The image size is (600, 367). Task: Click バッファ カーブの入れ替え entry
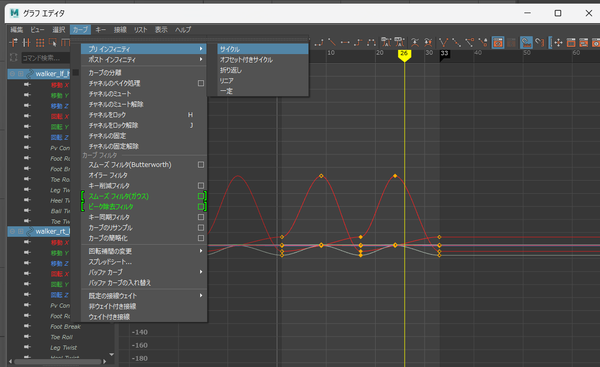tap(144, 283)
